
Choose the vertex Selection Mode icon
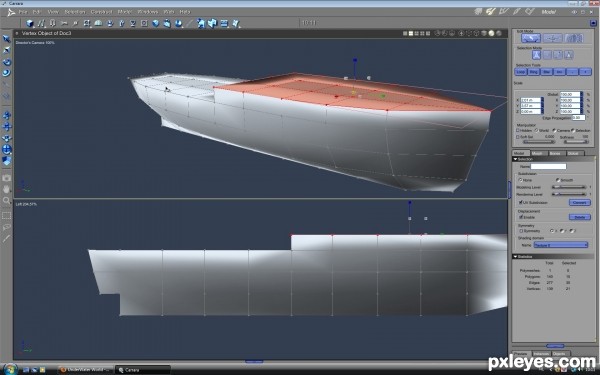(536, 55)
